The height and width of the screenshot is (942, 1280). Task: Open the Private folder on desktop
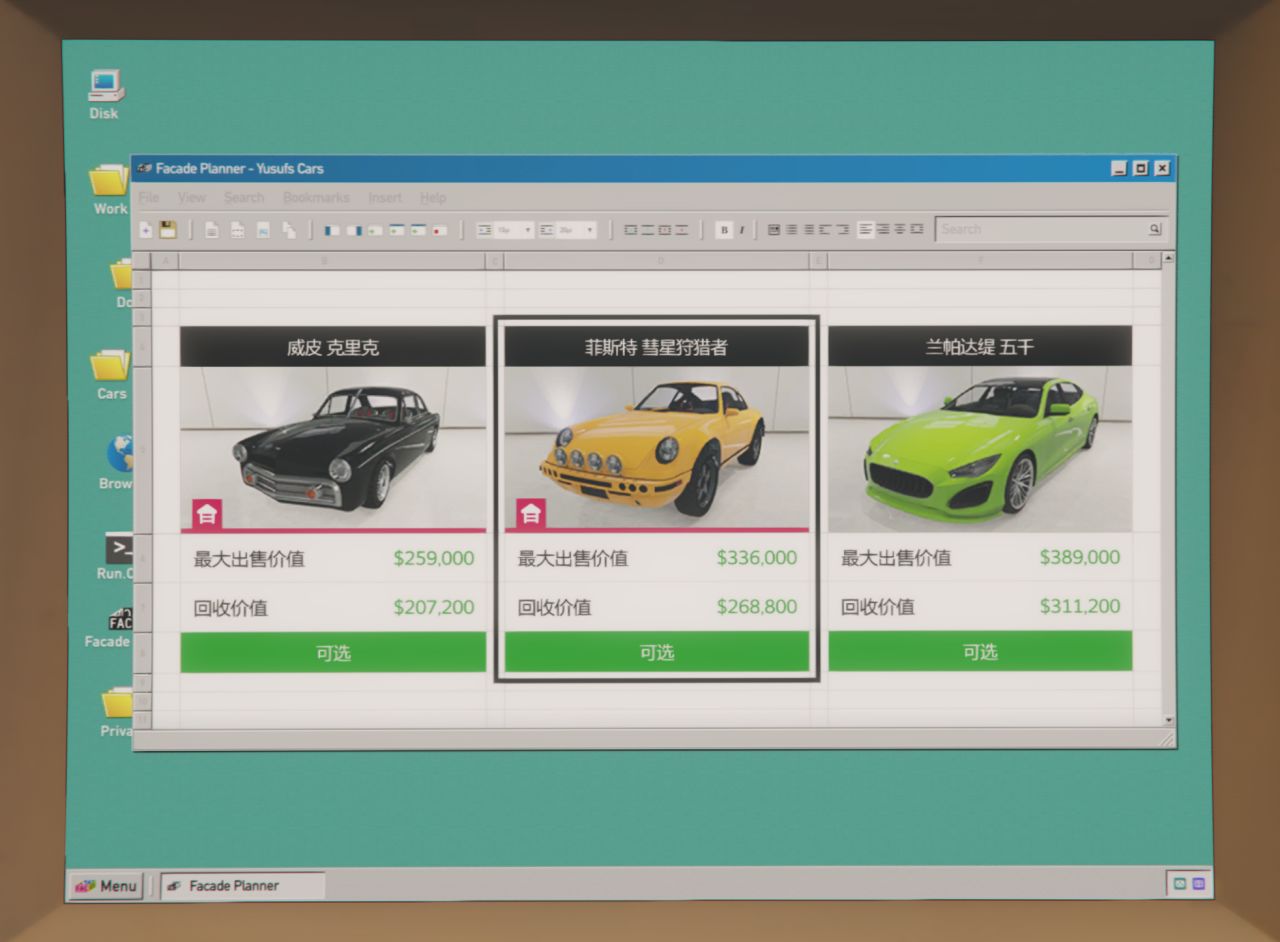coord(117,711)
